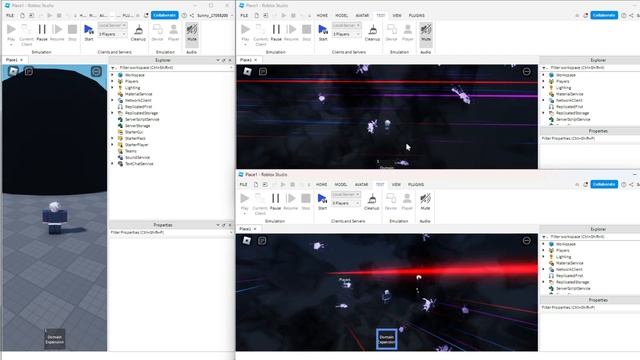Open Local Server dropdown in left window
The image size is (640, 360).
(112, 25)
